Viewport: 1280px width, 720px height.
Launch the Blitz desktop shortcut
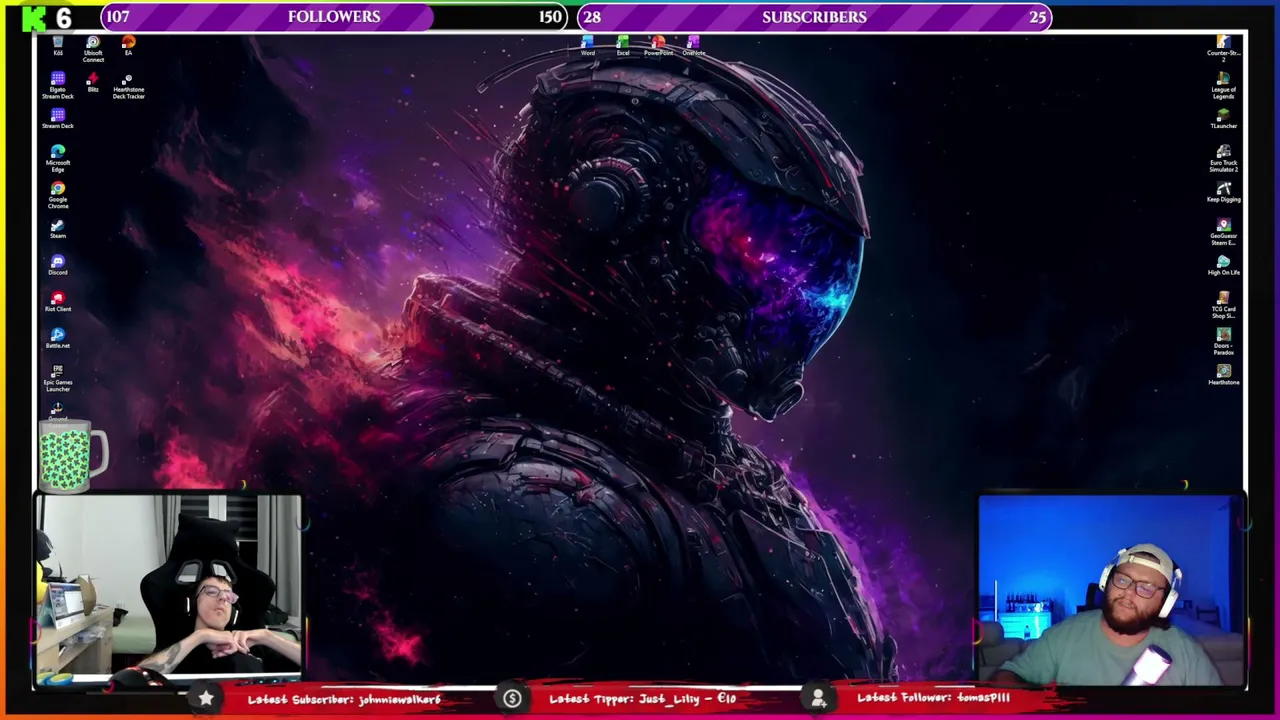click(x=93, y=82)
